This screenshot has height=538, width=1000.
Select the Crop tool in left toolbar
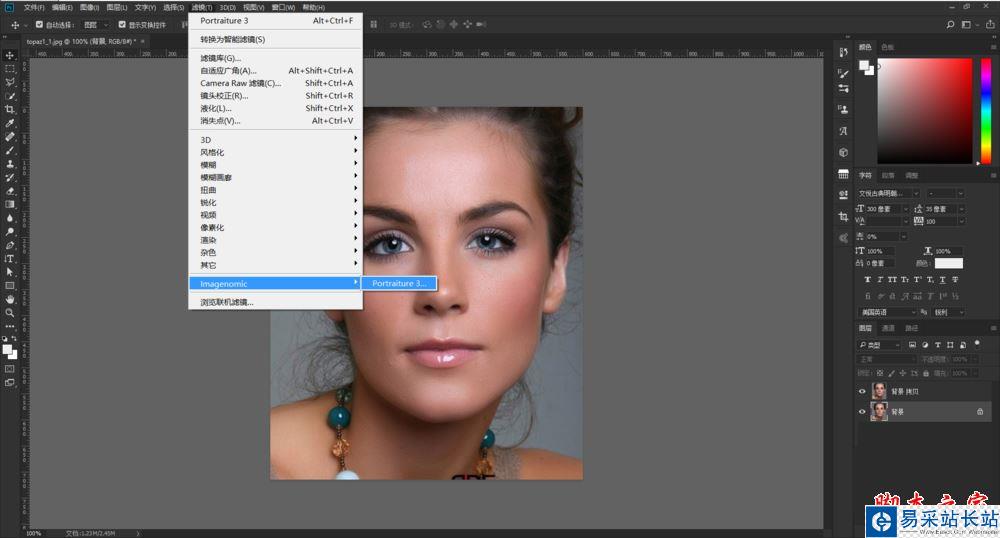point(10,109)
